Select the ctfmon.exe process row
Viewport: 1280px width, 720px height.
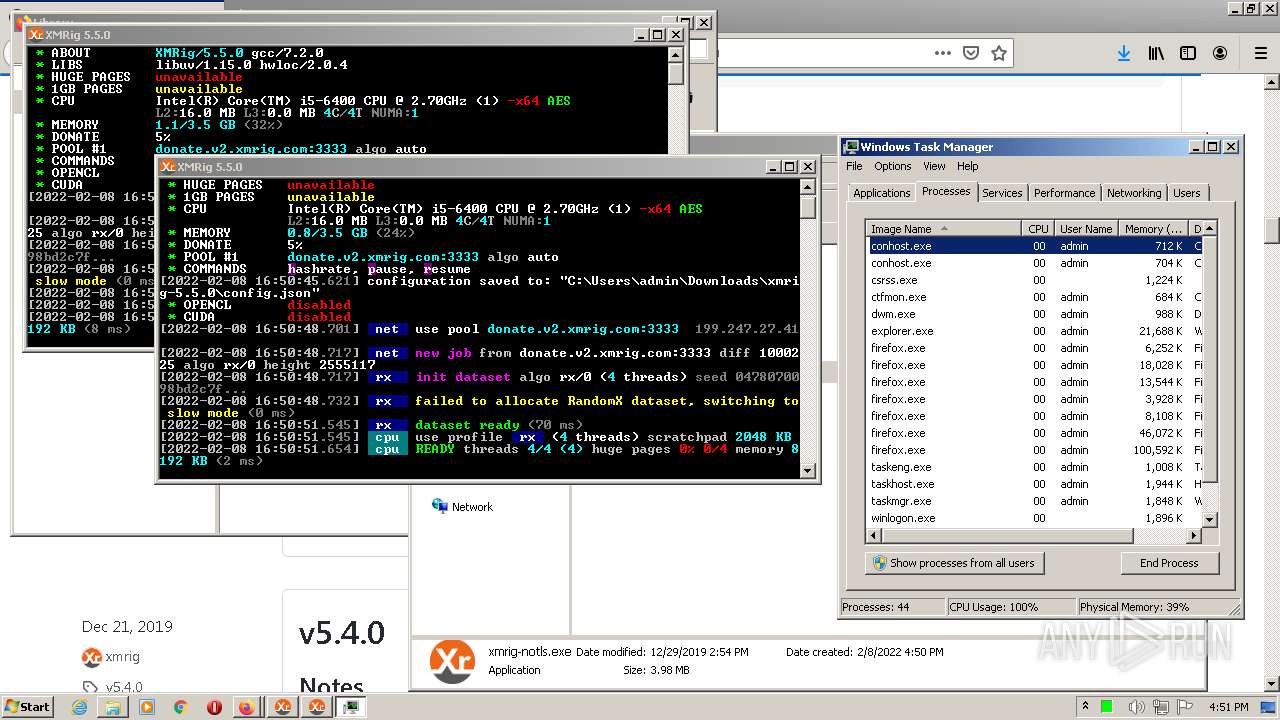(x=1033, y=297)
